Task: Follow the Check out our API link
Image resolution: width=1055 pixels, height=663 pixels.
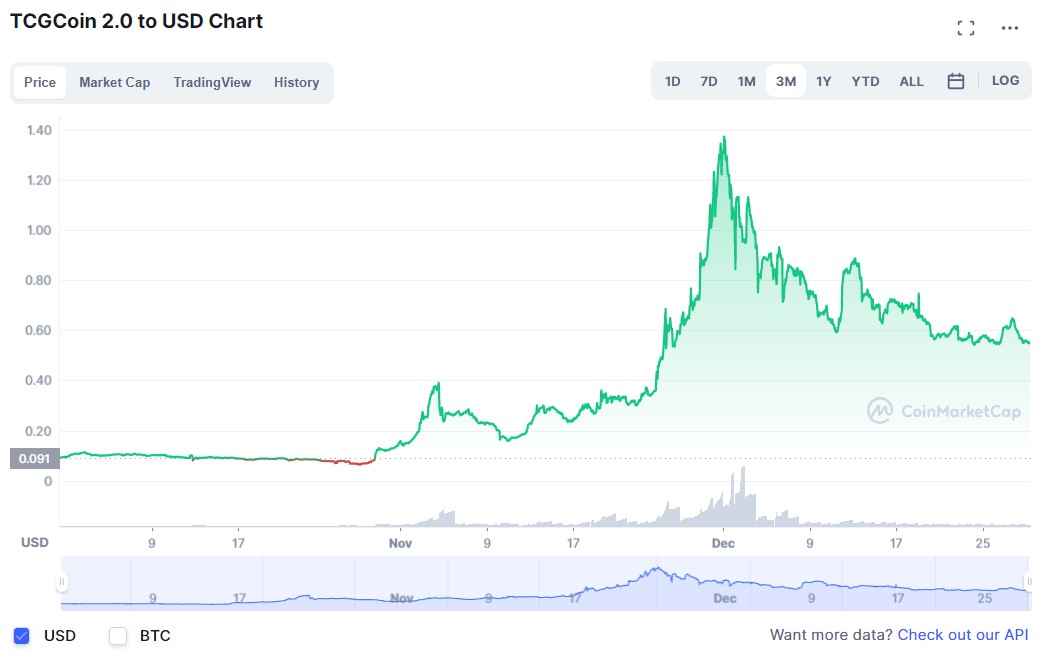Action: pos(963,635)
